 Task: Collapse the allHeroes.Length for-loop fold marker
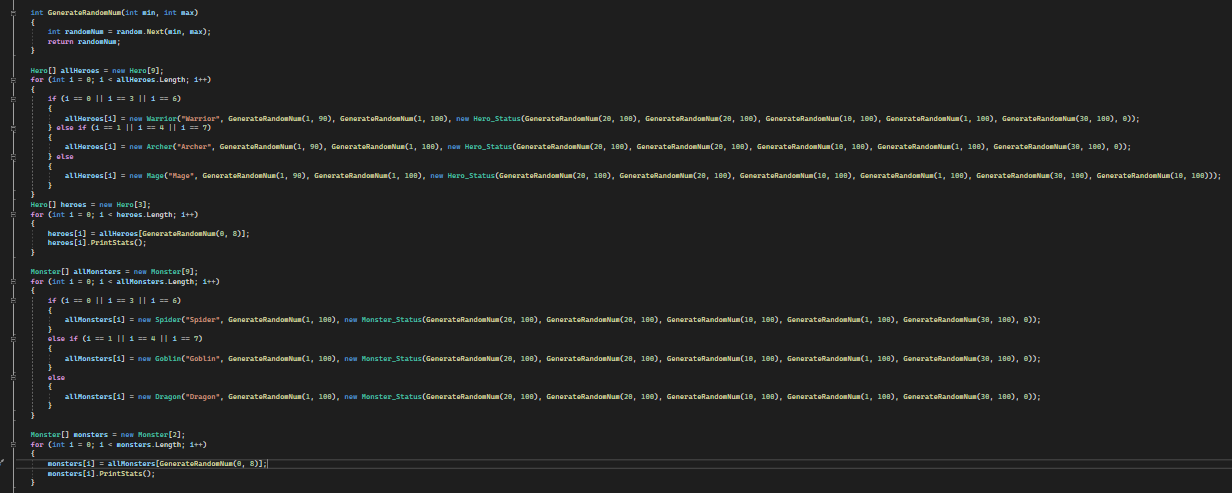[x=14, y=79]
